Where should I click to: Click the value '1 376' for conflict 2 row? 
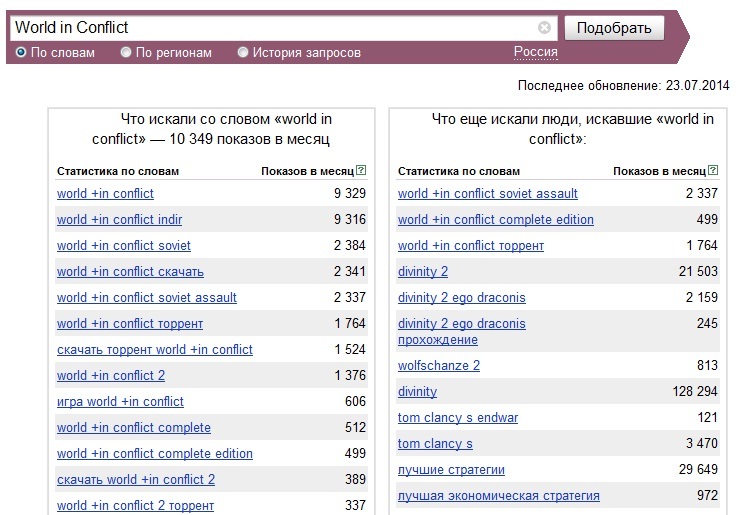350,375
